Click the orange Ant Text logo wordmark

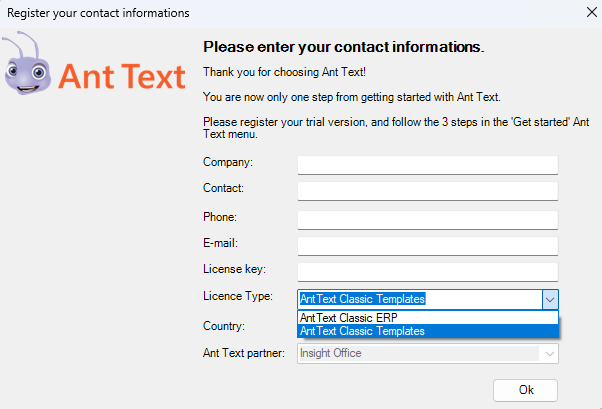(122, 77)
